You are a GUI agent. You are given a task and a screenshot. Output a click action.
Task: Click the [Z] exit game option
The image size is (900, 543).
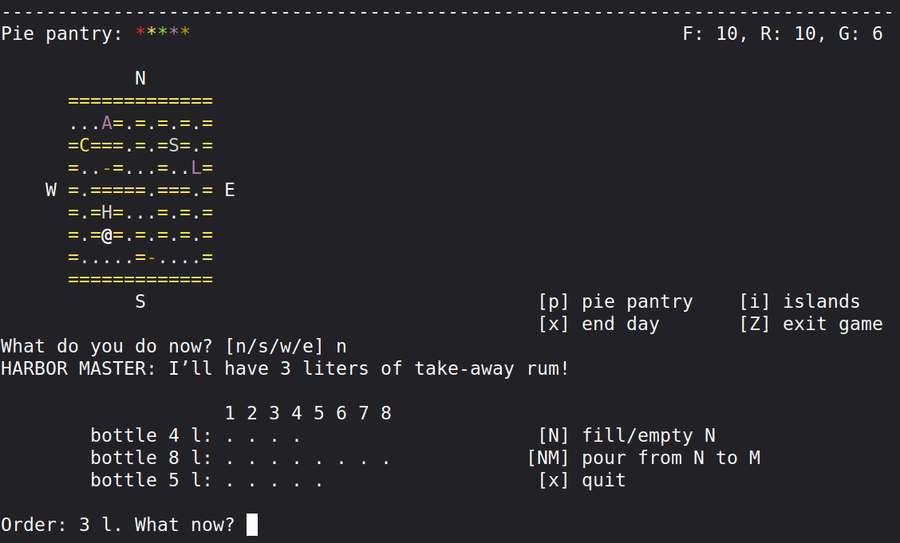810,324
